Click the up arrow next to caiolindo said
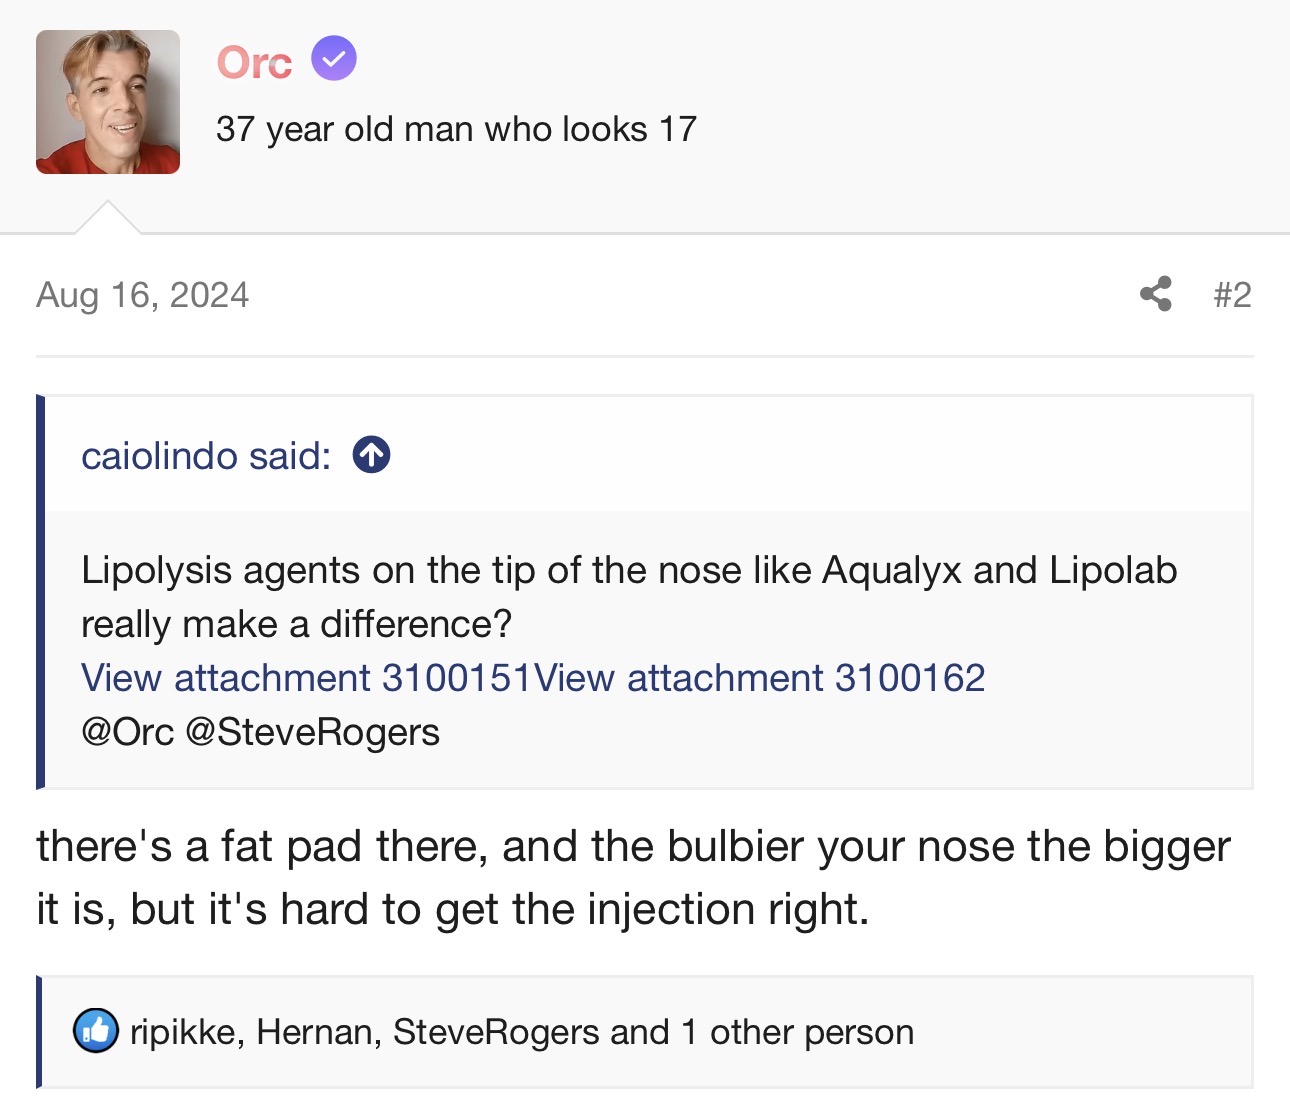Viewport: 1290px width, 1108px height. (371, 456)
